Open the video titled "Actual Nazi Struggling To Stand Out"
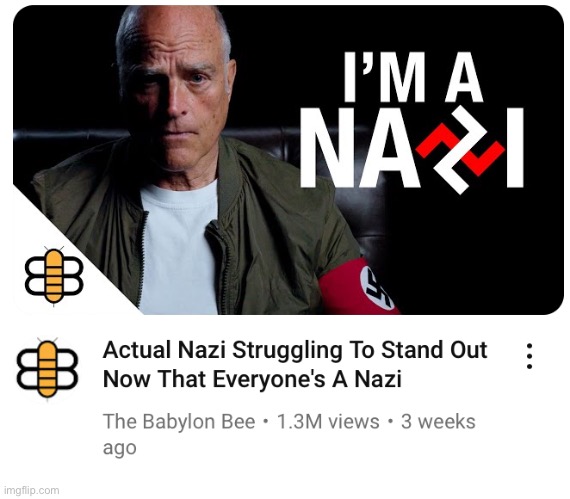 [295, 350]
